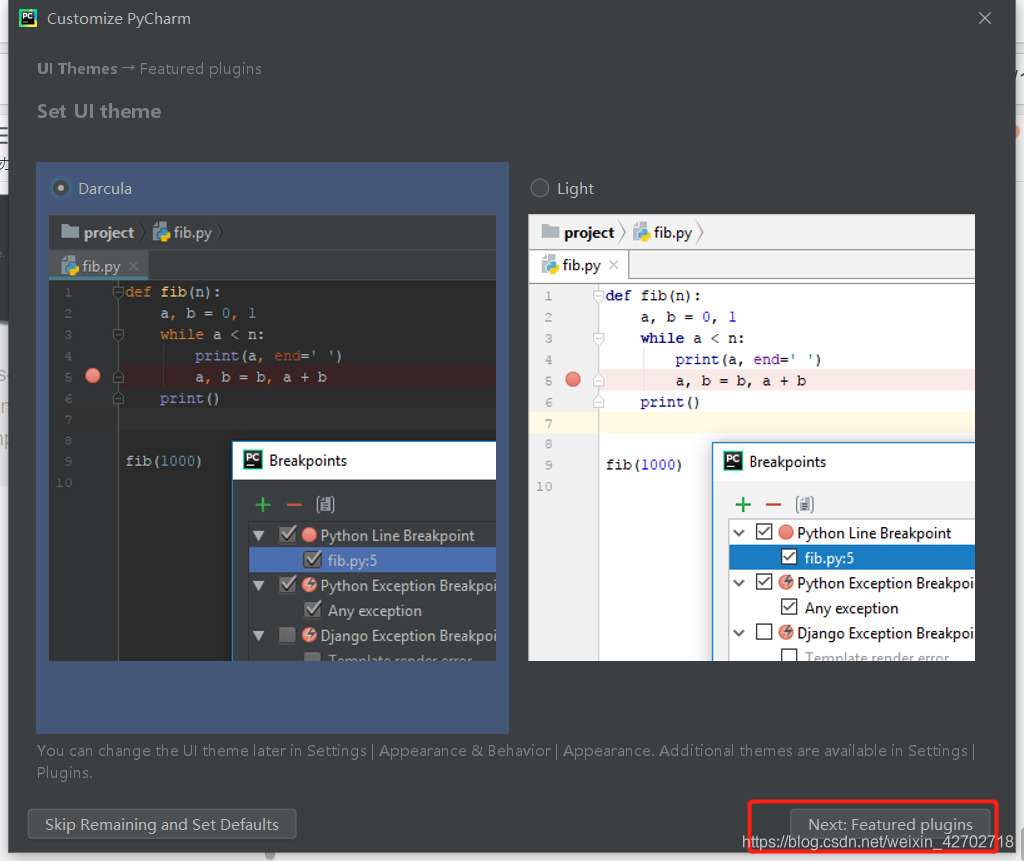This screenshot has width=1024, height=861.
Task: Click Breakpoints title in Darcula preview
Action: click(308, 461)
